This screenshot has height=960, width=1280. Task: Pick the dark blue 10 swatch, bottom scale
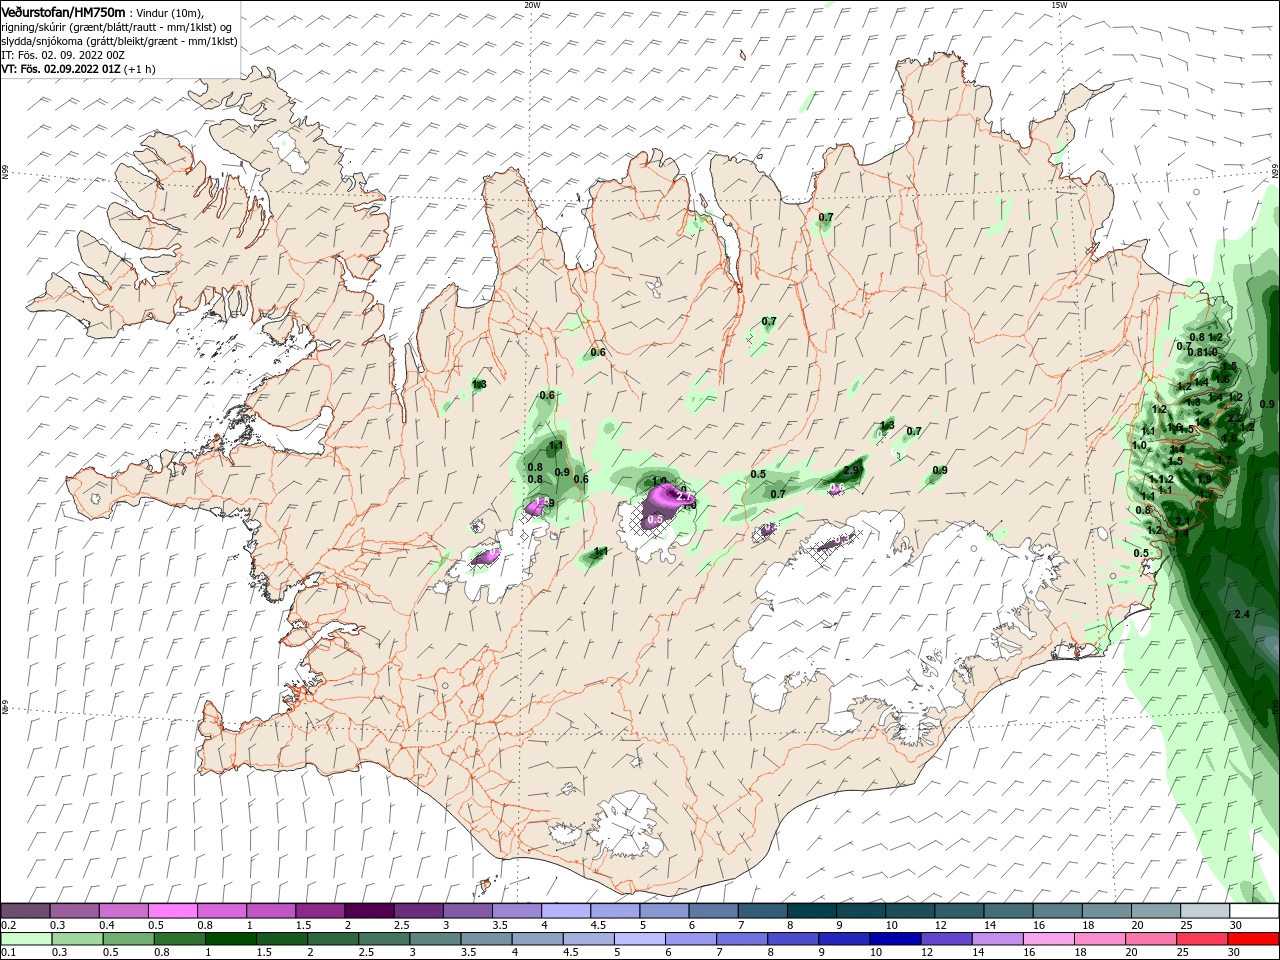tap(895, 940)
